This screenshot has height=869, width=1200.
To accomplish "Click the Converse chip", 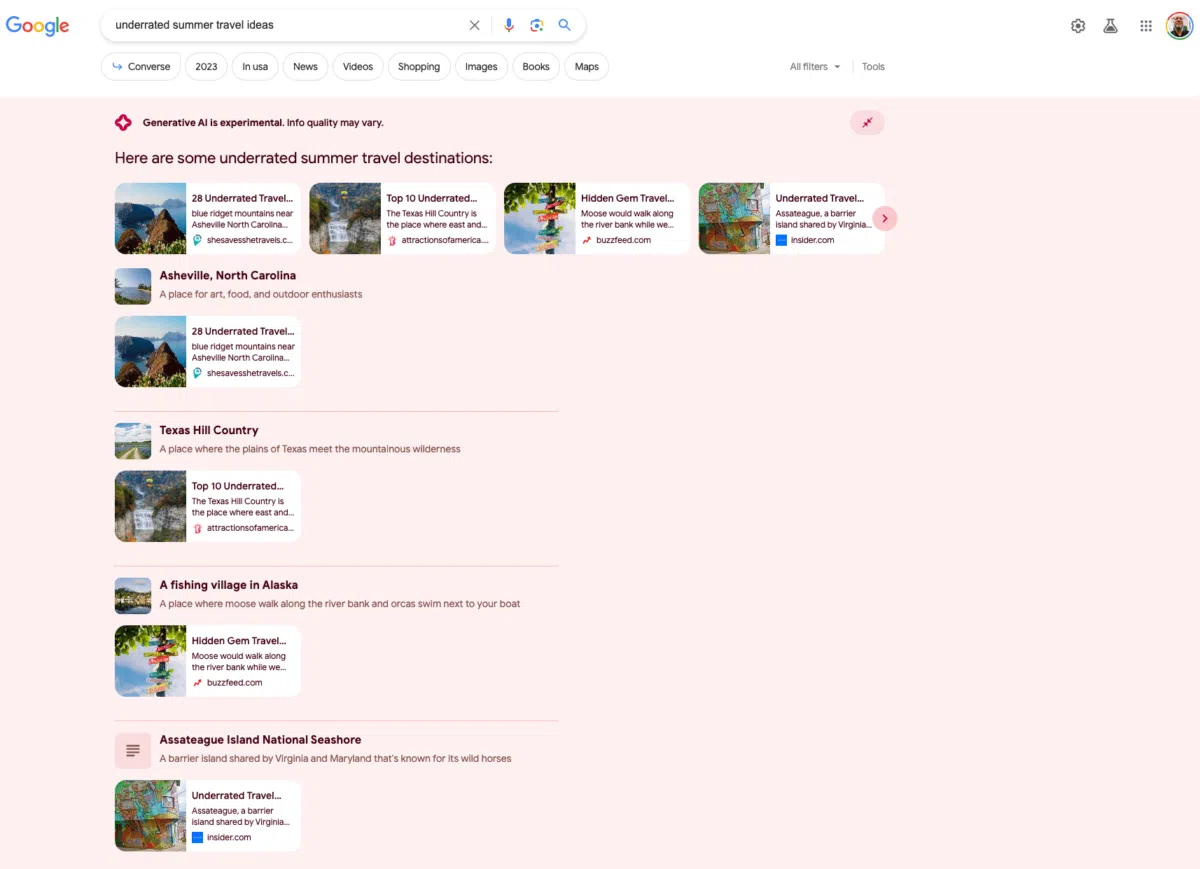I will pyautogui.click(x=141, y=67).
